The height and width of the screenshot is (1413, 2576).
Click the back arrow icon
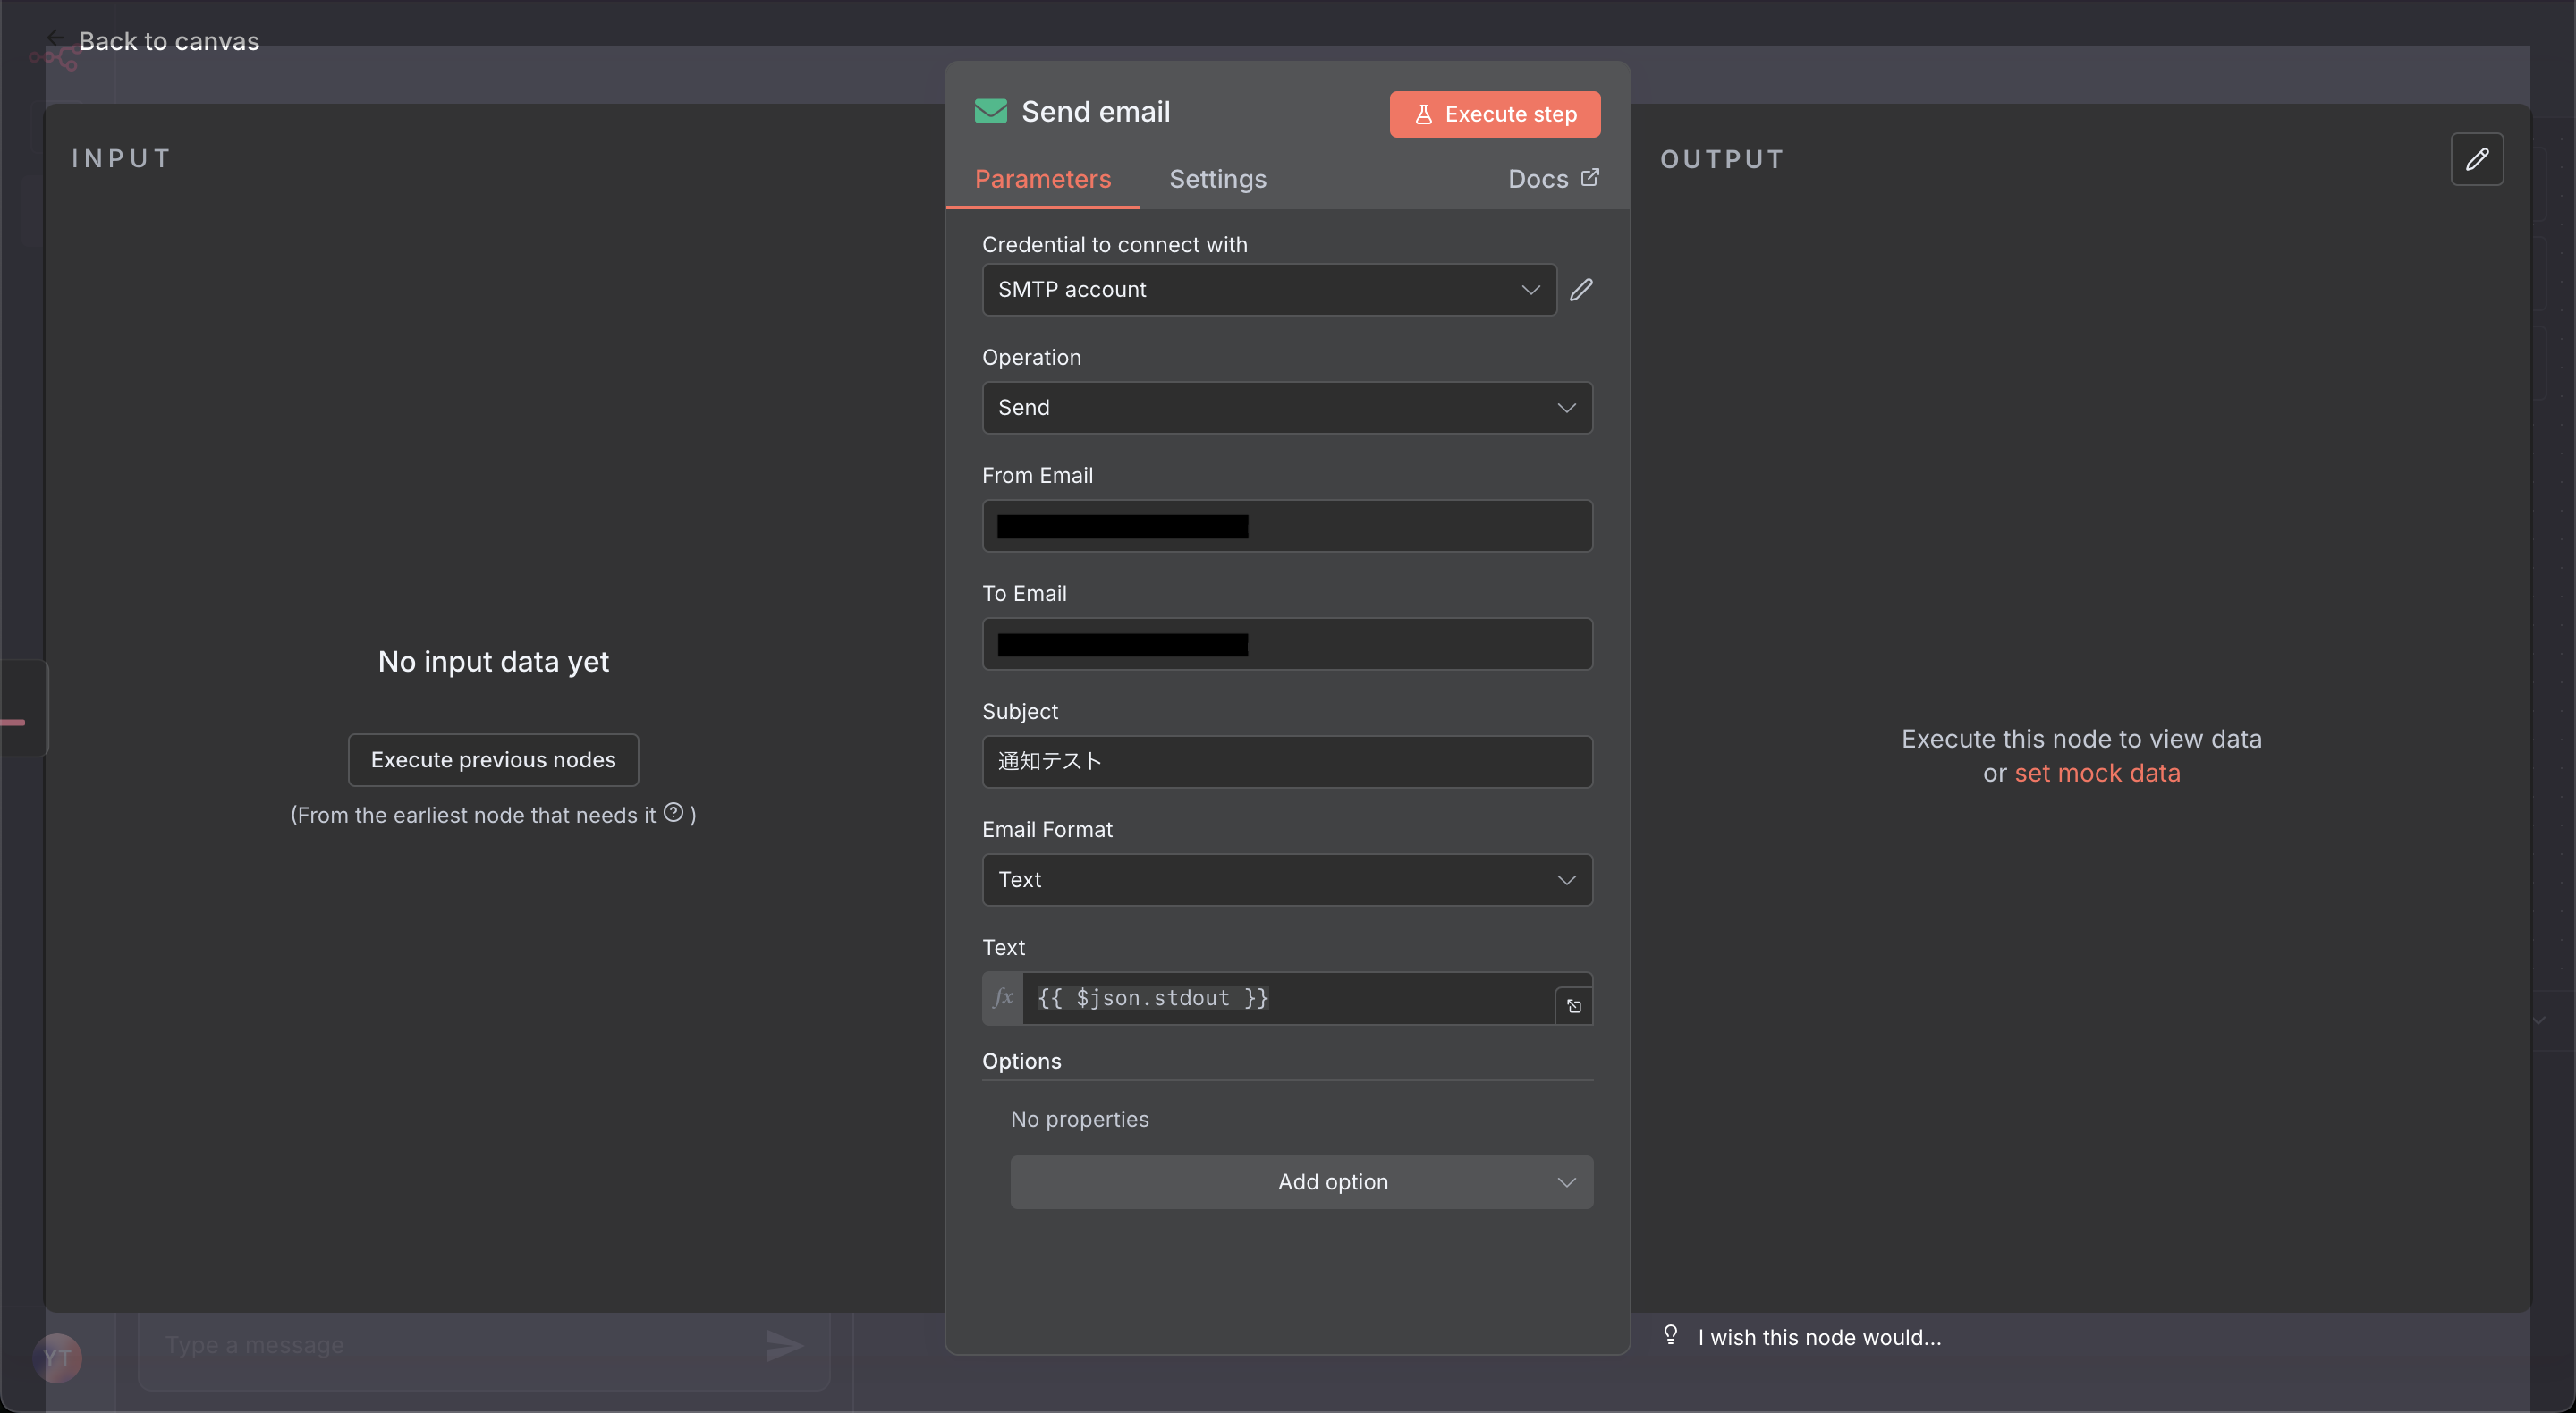56,38
